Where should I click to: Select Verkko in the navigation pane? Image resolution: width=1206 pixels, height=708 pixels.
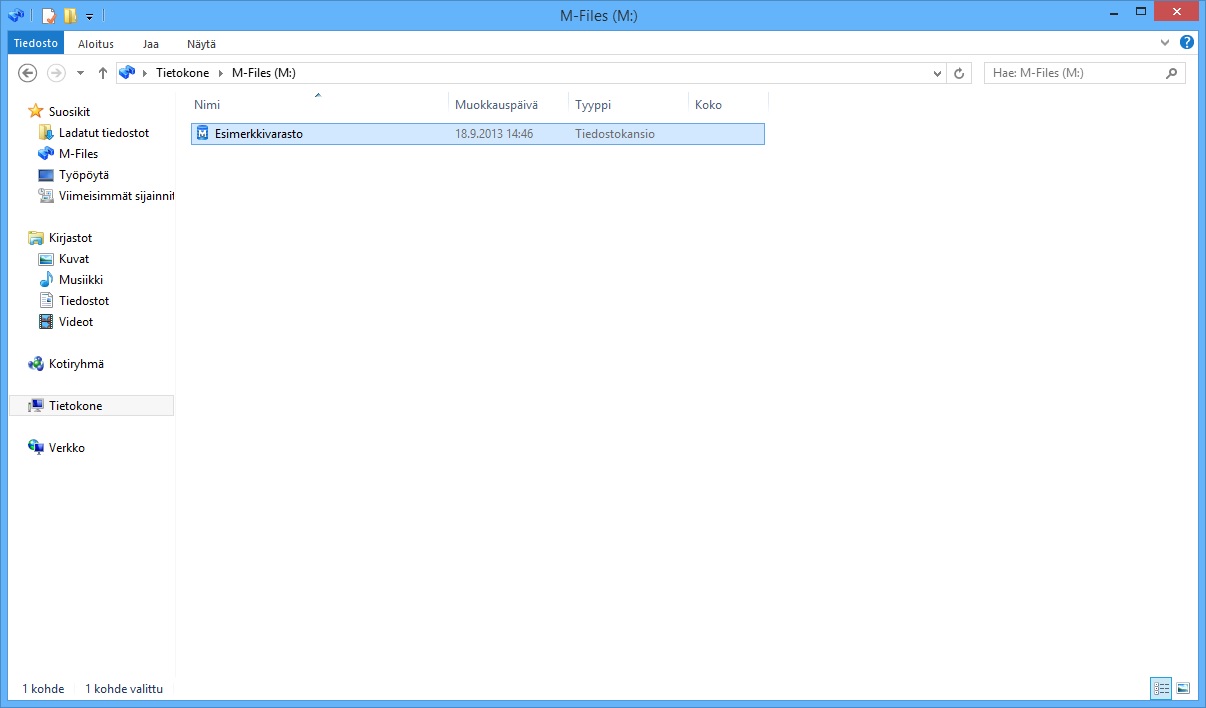tap(67, 448)
